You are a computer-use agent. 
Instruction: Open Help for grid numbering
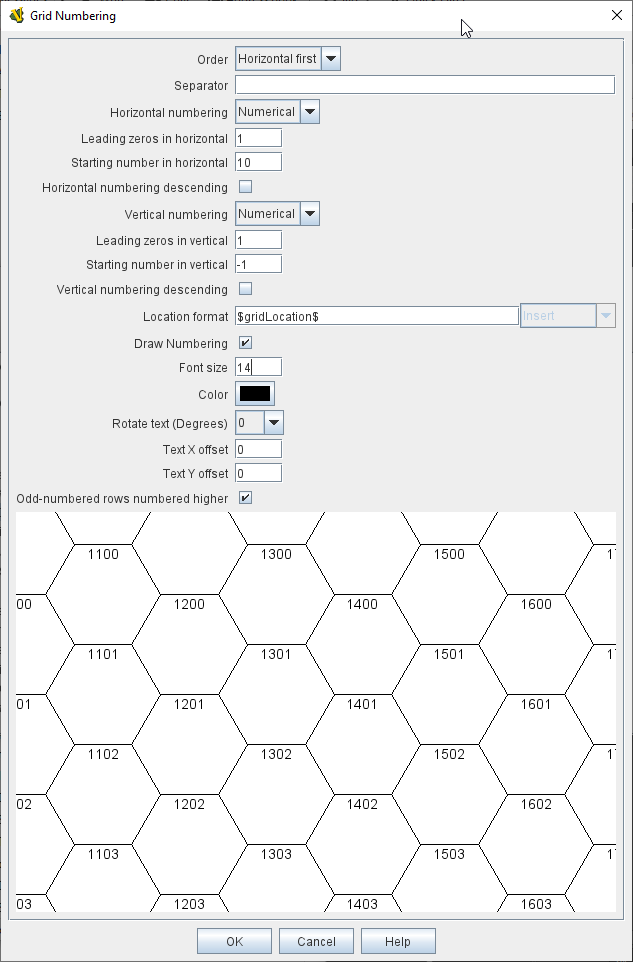tap(398, 941)
